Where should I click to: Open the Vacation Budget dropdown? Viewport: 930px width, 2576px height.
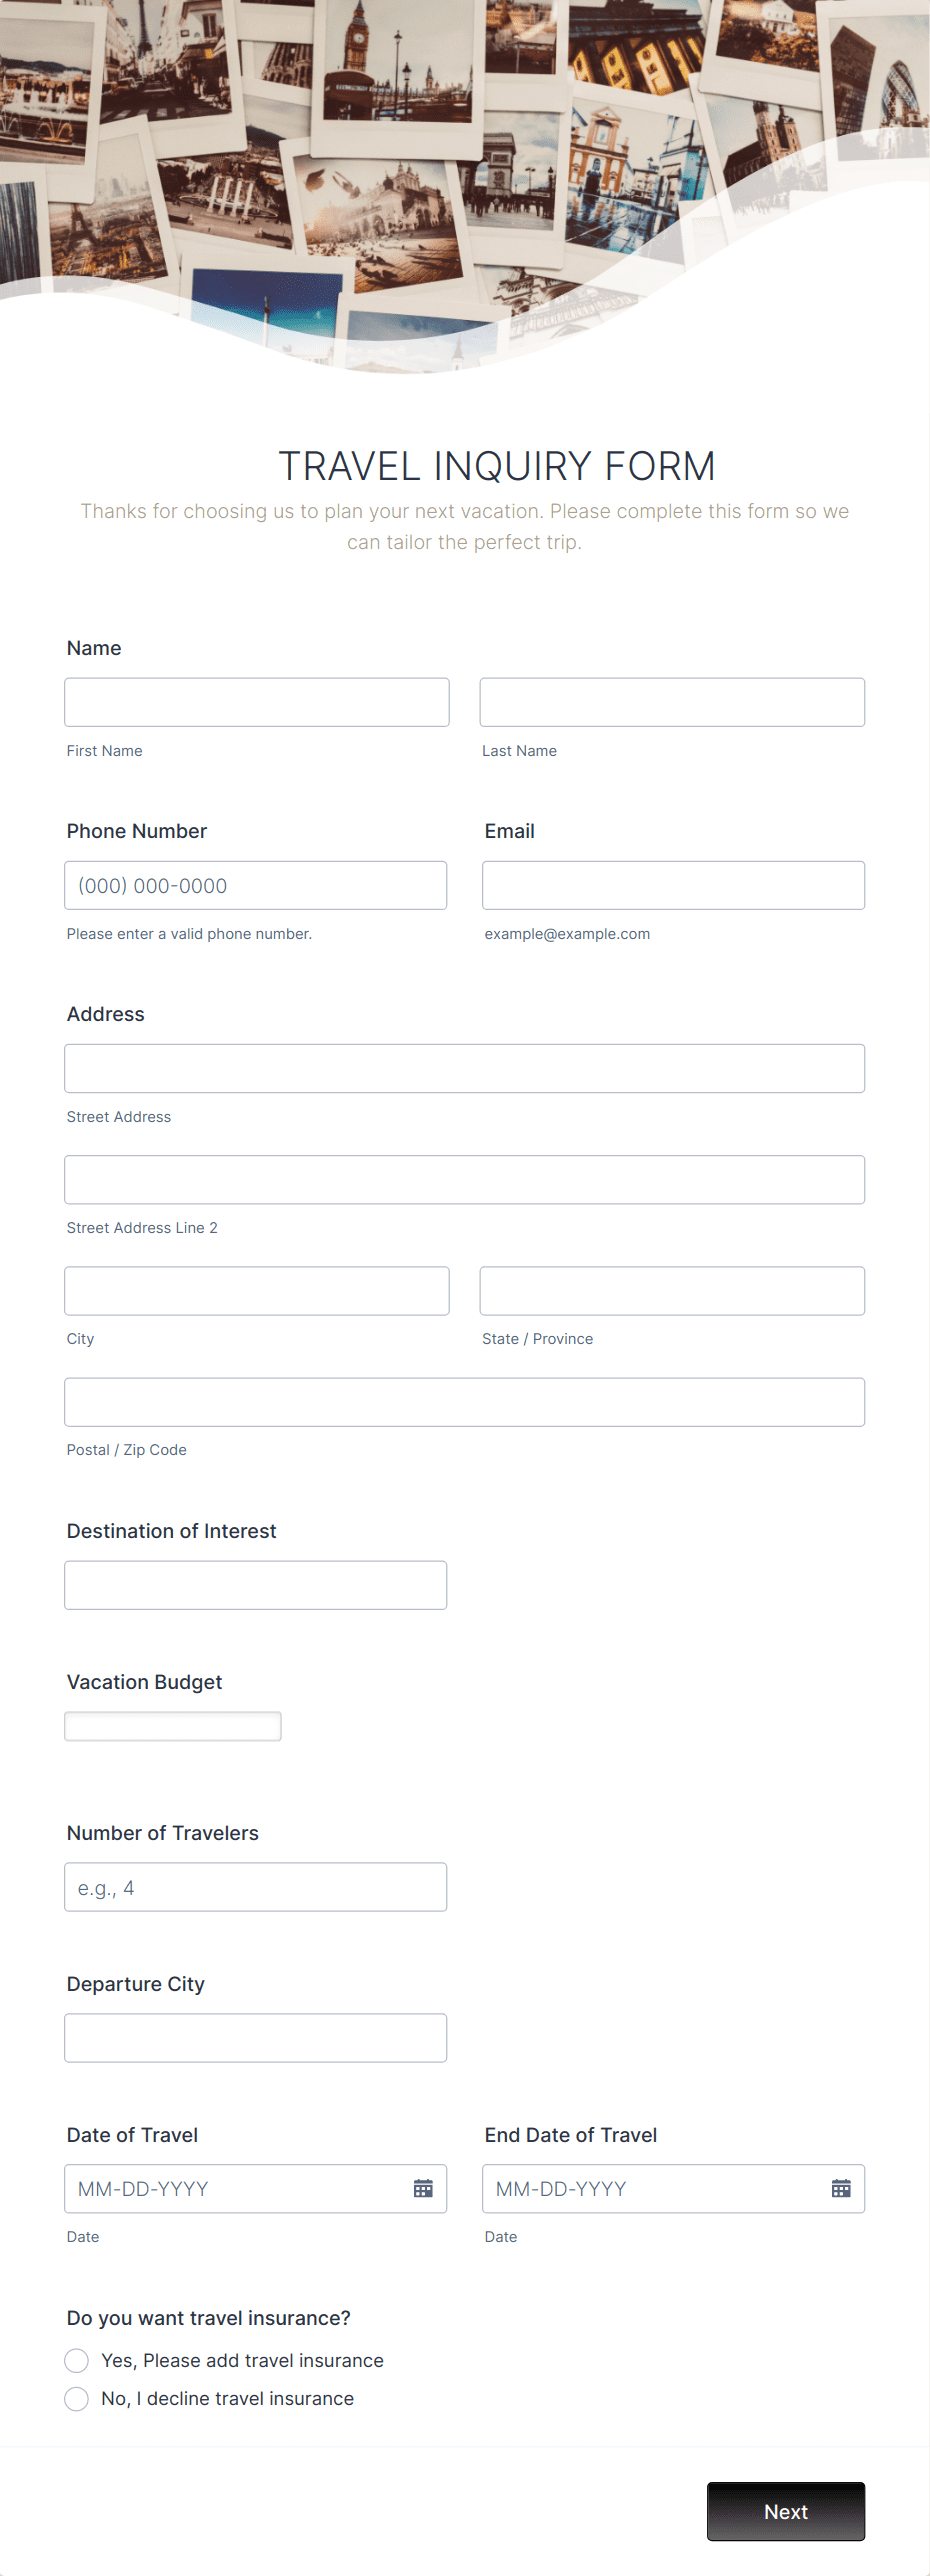coord(173,1726)
